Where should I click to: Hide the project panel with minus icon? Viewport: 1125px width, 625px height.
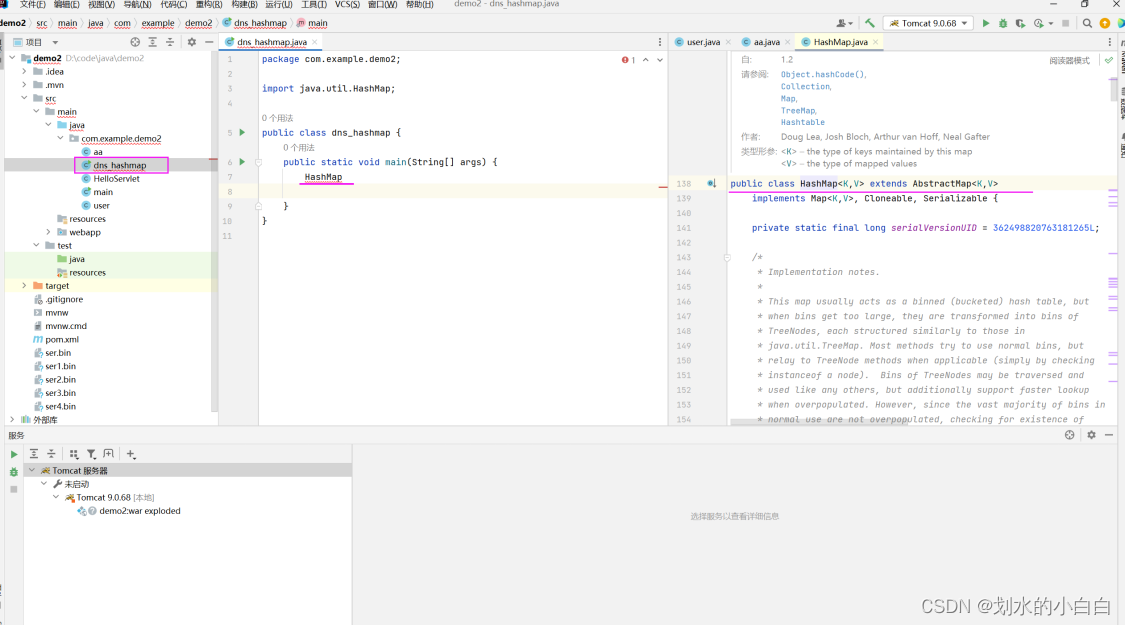(209, 42)
